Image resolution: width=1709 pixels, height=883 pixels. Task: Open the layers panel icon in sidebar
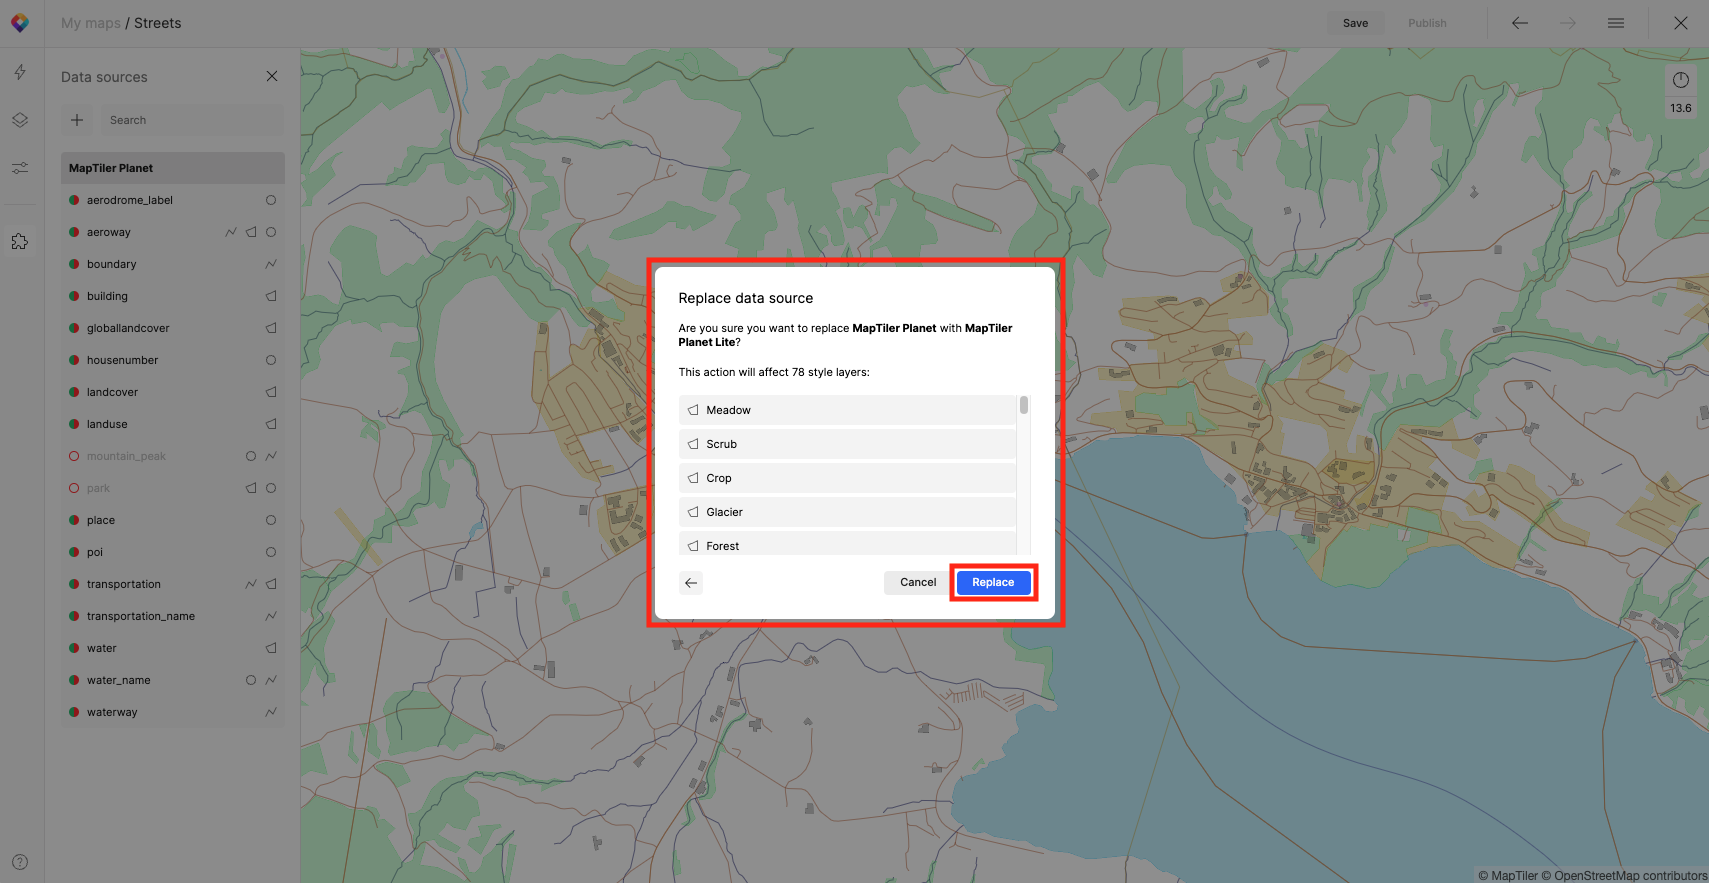(x=20, y=120)
